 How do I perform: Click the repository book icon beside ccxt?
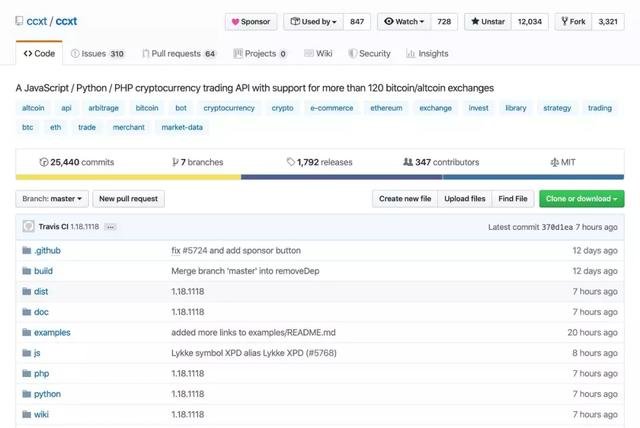coord(20,20)
